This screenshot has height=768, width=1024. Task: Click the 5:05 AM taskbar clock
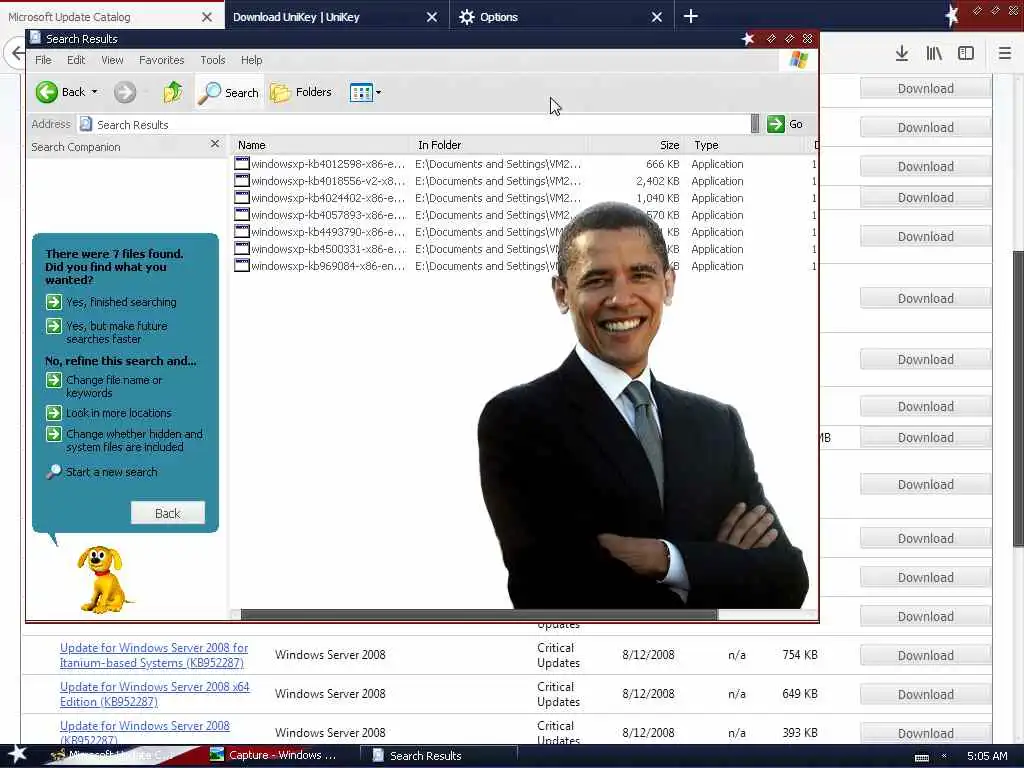987,756
